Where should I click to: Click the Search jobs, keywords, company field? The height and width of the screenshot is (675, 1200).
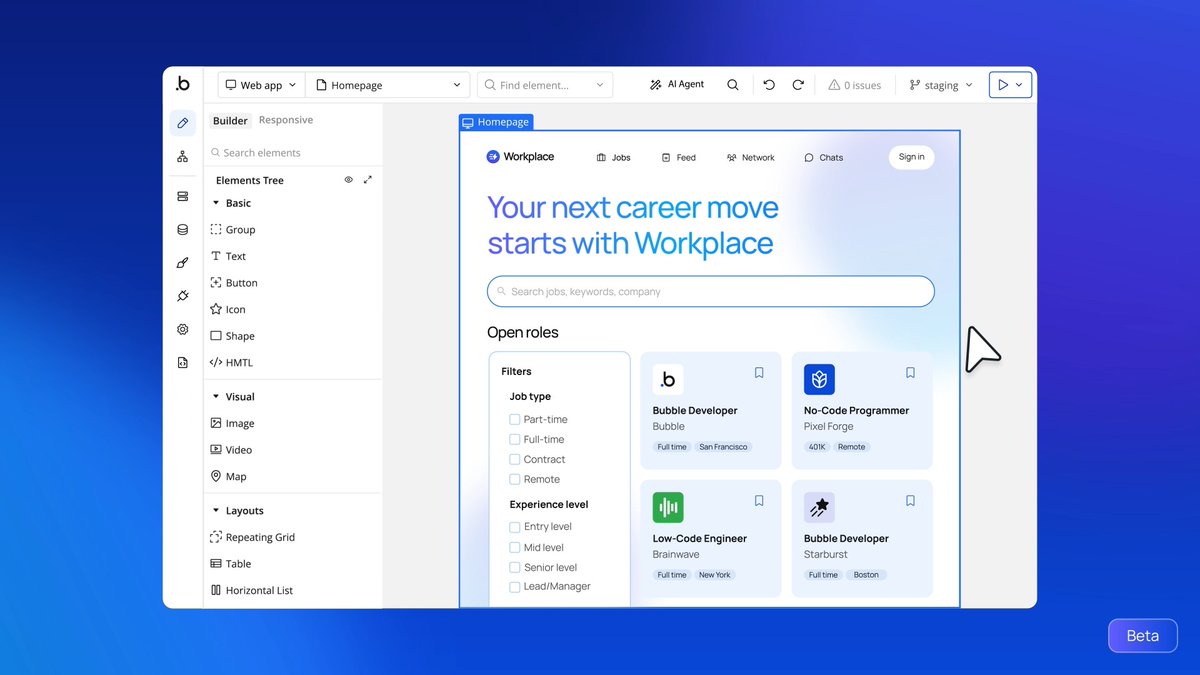pos(711,292)
